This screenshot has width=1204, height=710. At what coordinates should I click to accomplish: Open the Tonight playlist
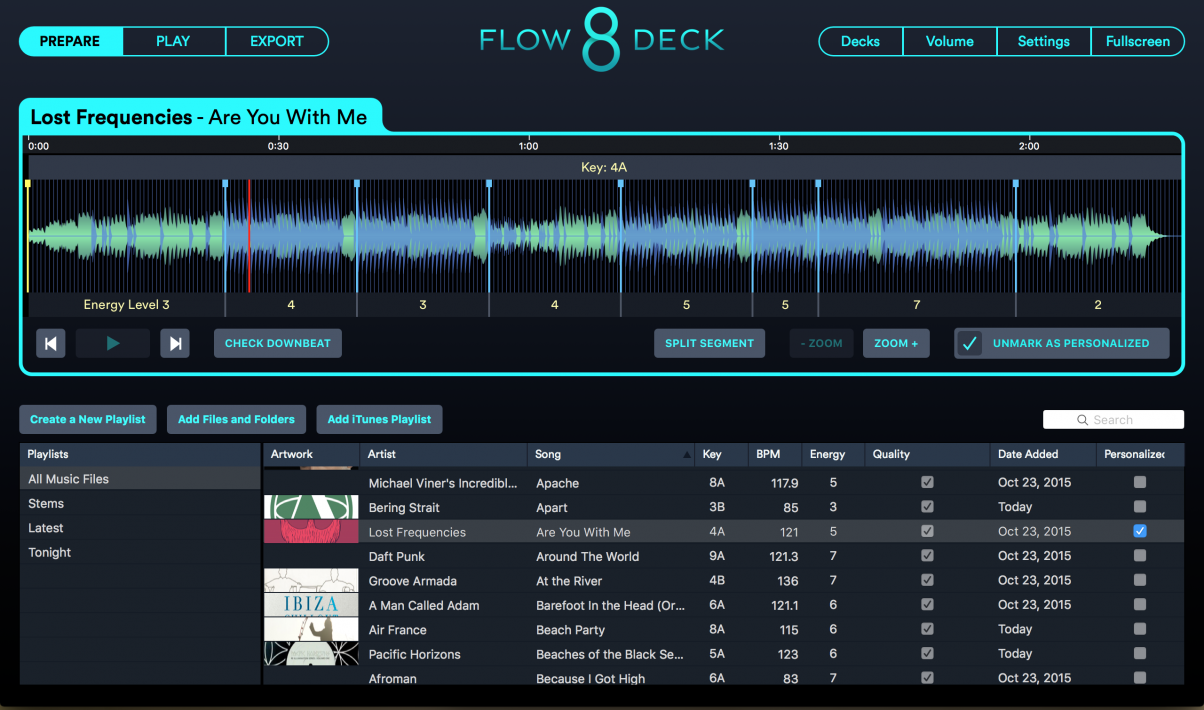140,552
